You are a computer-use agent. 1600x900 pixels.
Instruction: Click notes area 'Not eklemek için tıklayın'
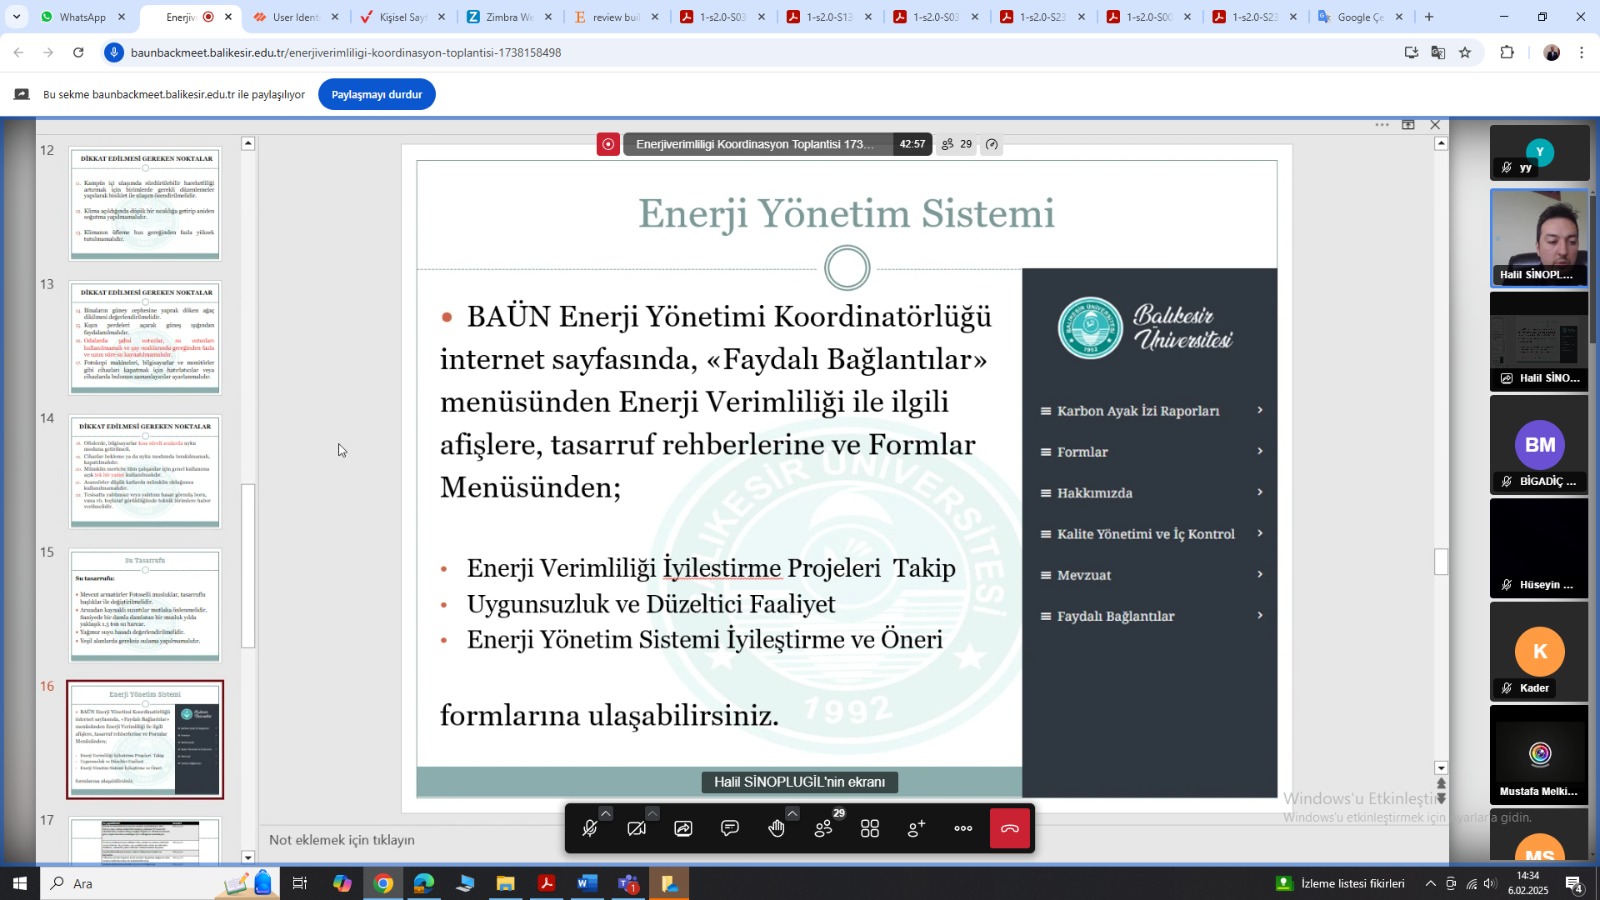click(x=342, y=840)
